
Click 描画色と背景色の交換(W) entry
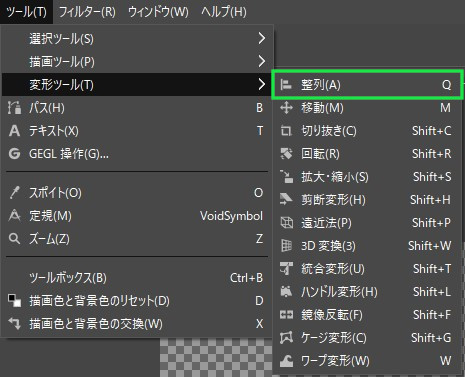tap(138, 324)
